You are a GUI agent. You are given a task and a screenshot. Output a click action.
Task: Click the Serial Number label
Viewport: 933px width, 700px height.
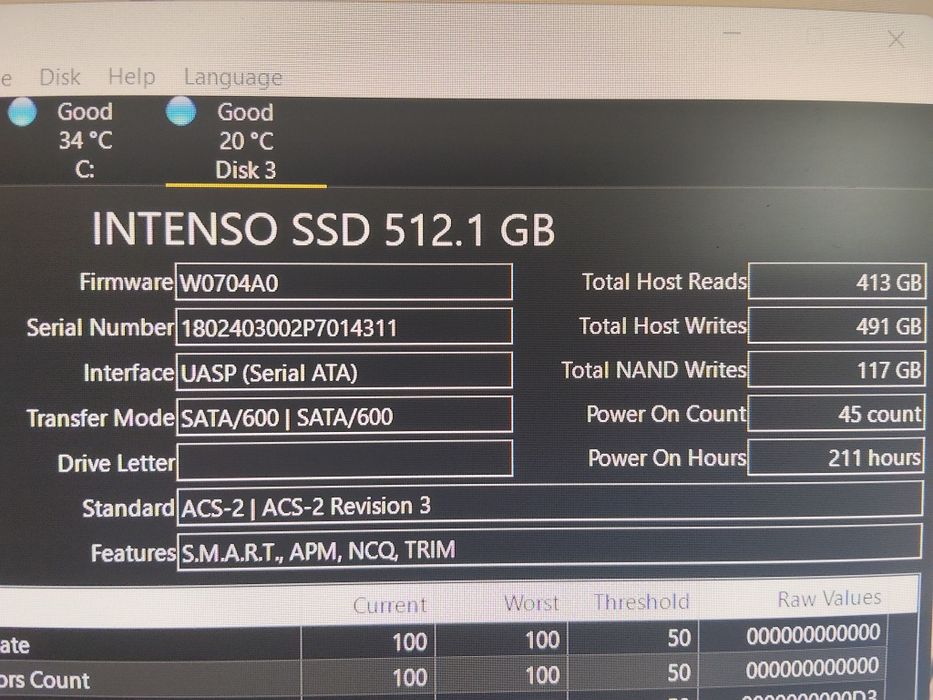(x=100, y=327)
